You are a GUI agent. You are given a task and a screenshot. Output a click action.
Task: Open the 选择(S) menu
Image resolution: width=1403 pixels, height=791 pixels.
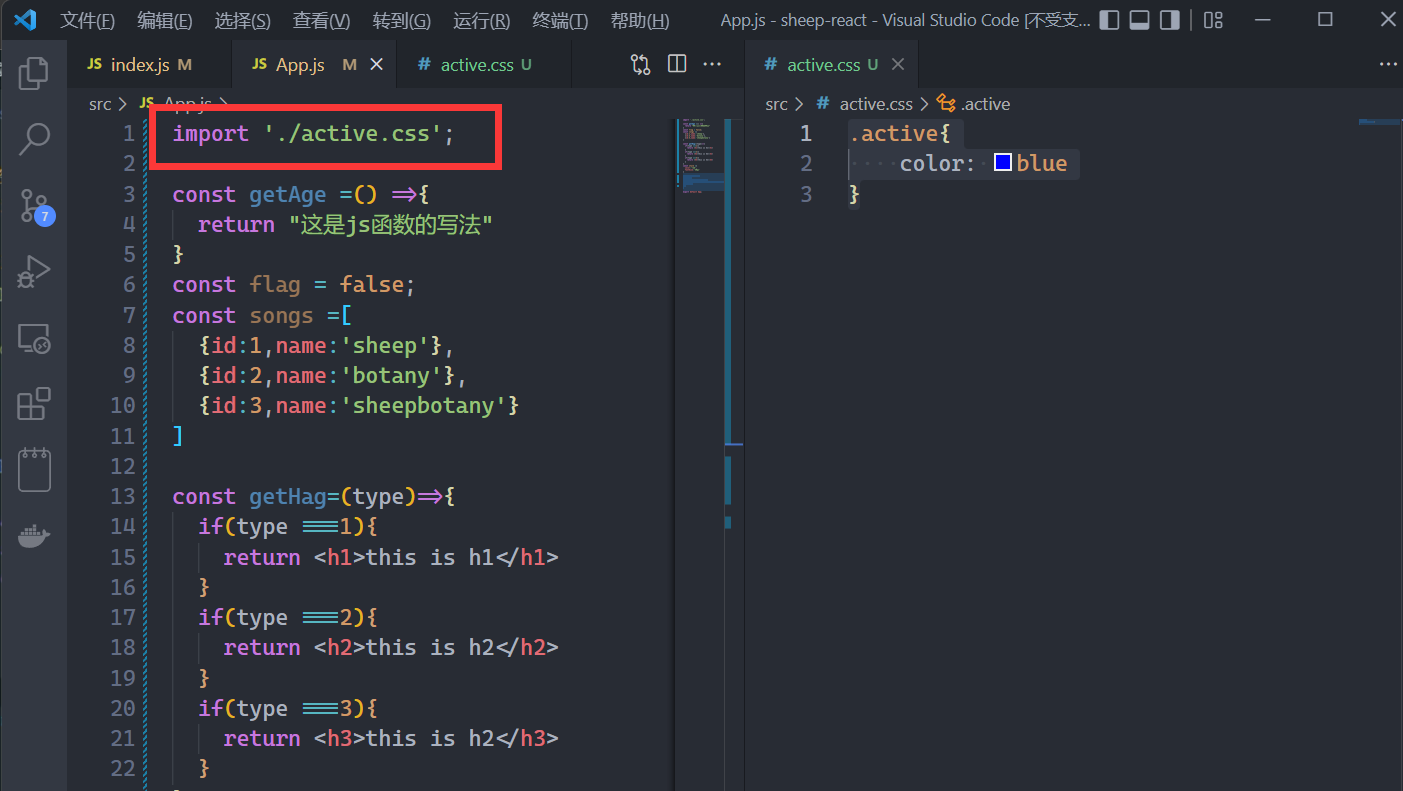[x=243, y=21]
